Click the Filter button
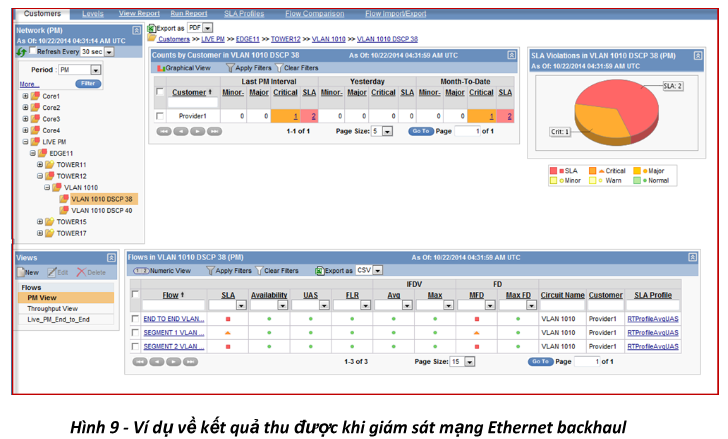Viewport: 728px width, 439px height. point(88,84)
